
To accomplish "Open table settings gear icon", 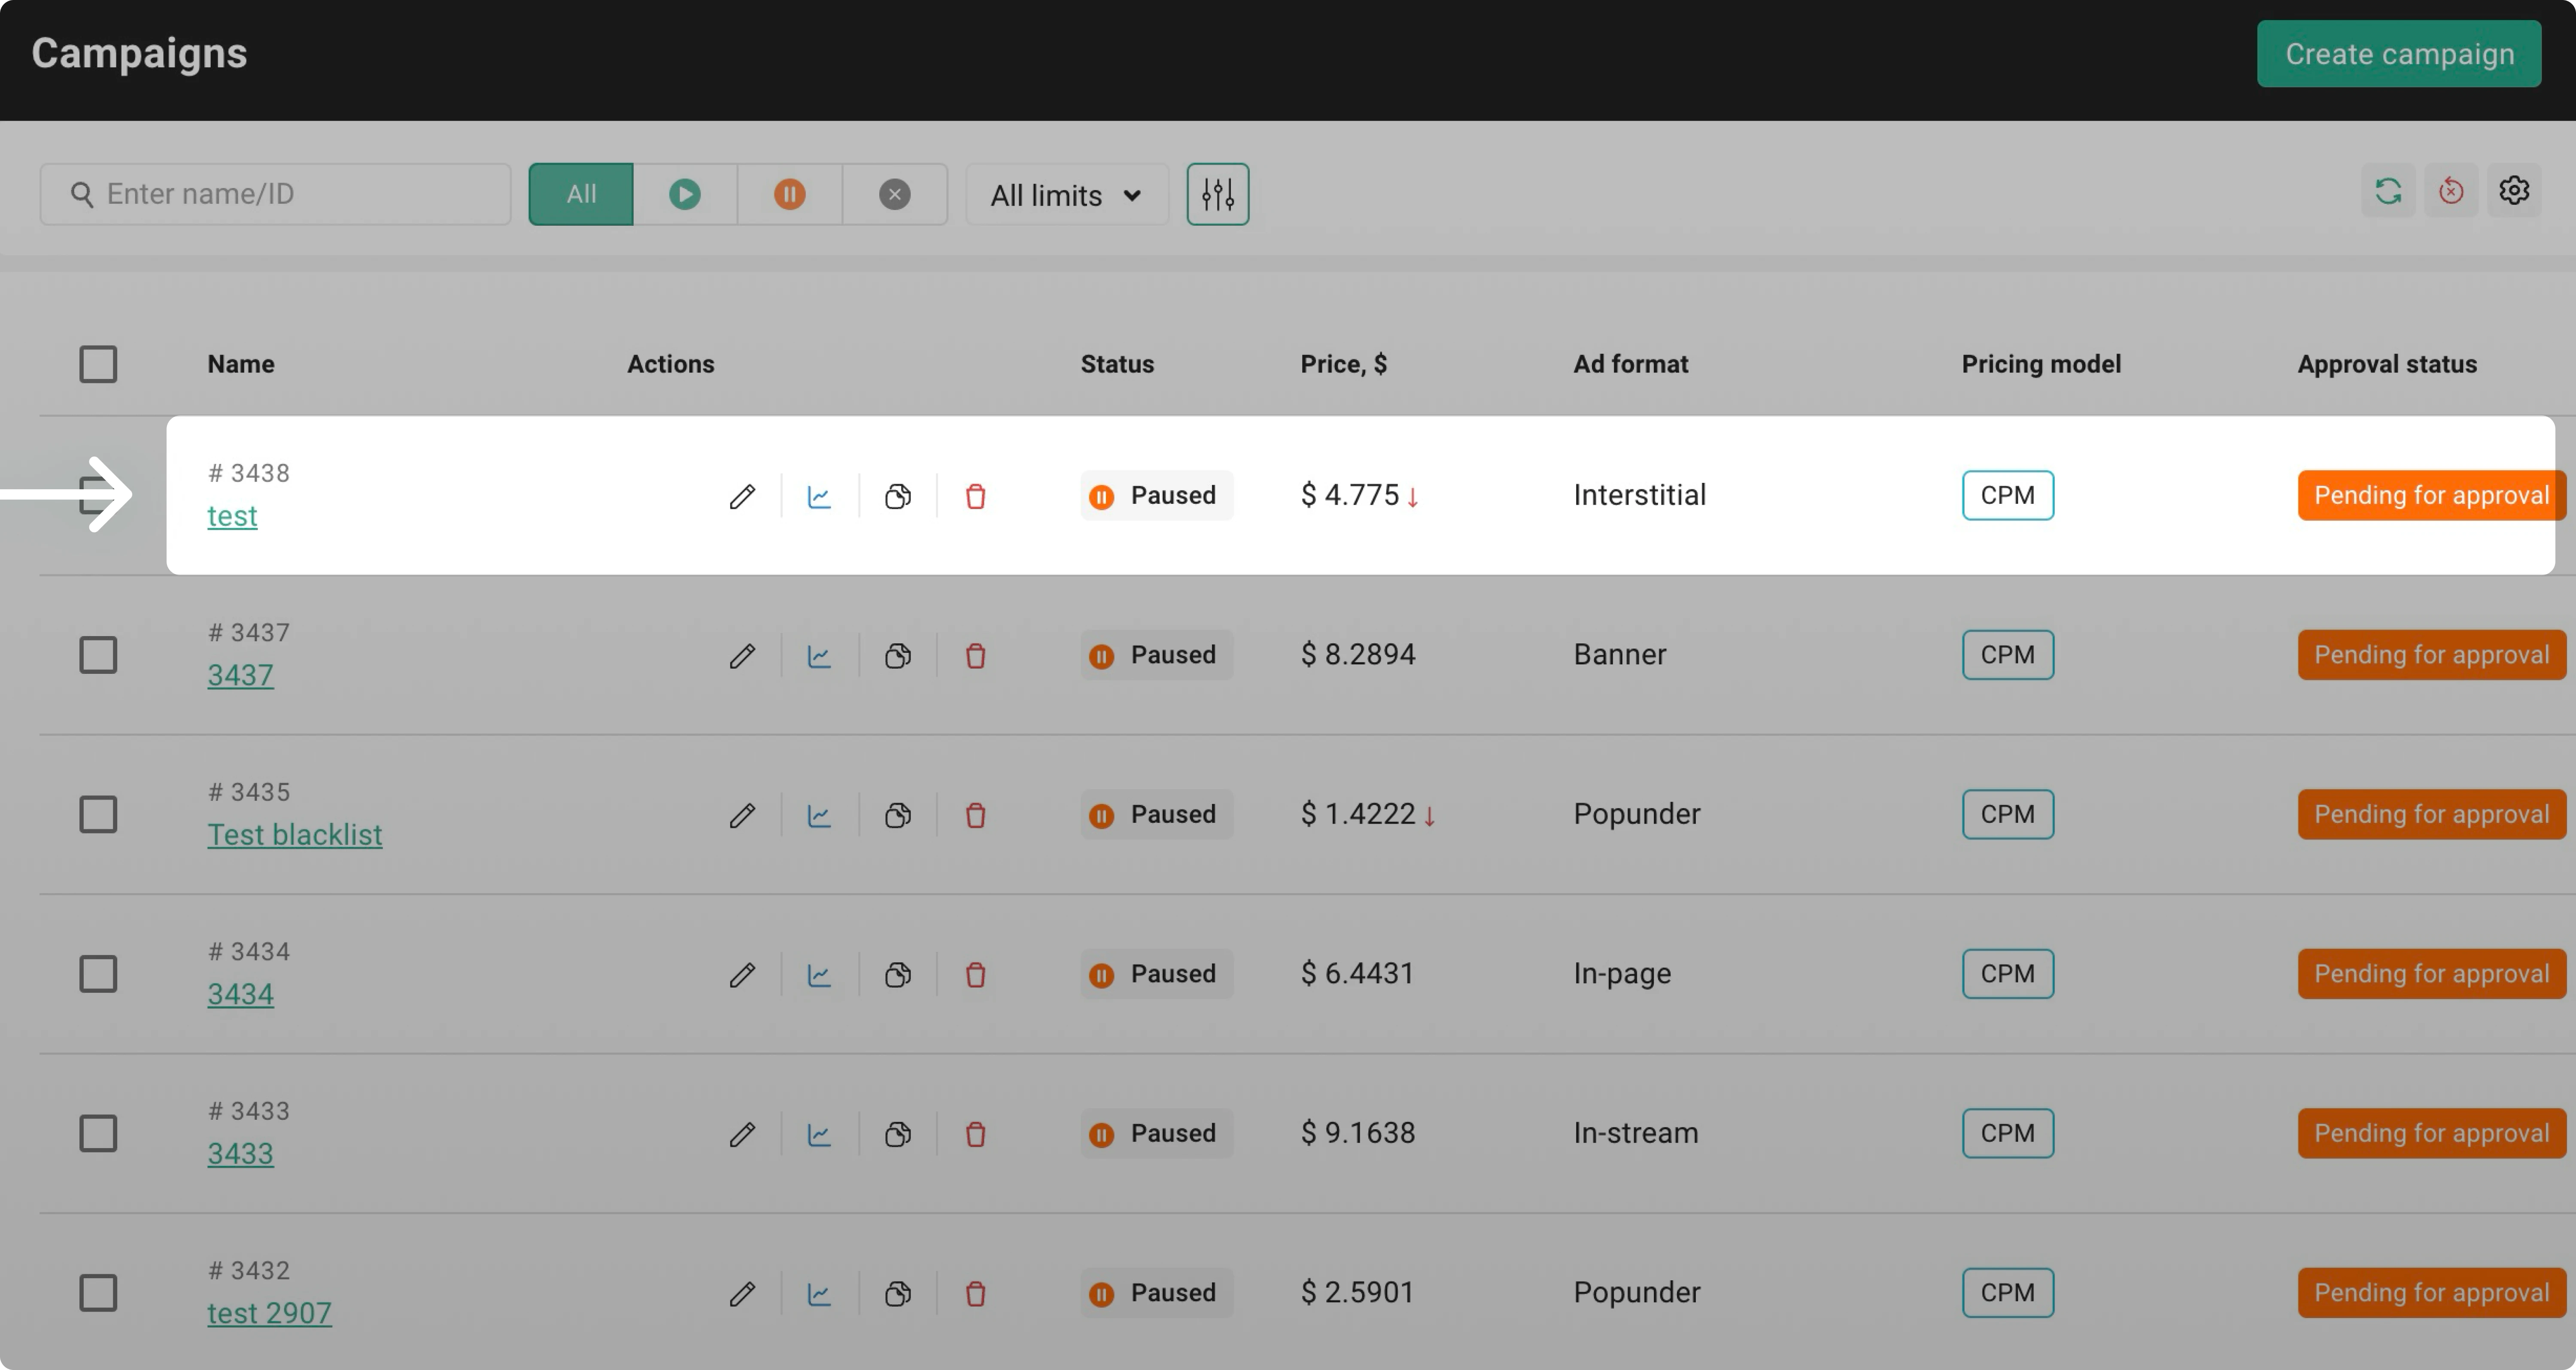I will [2514, 191].
